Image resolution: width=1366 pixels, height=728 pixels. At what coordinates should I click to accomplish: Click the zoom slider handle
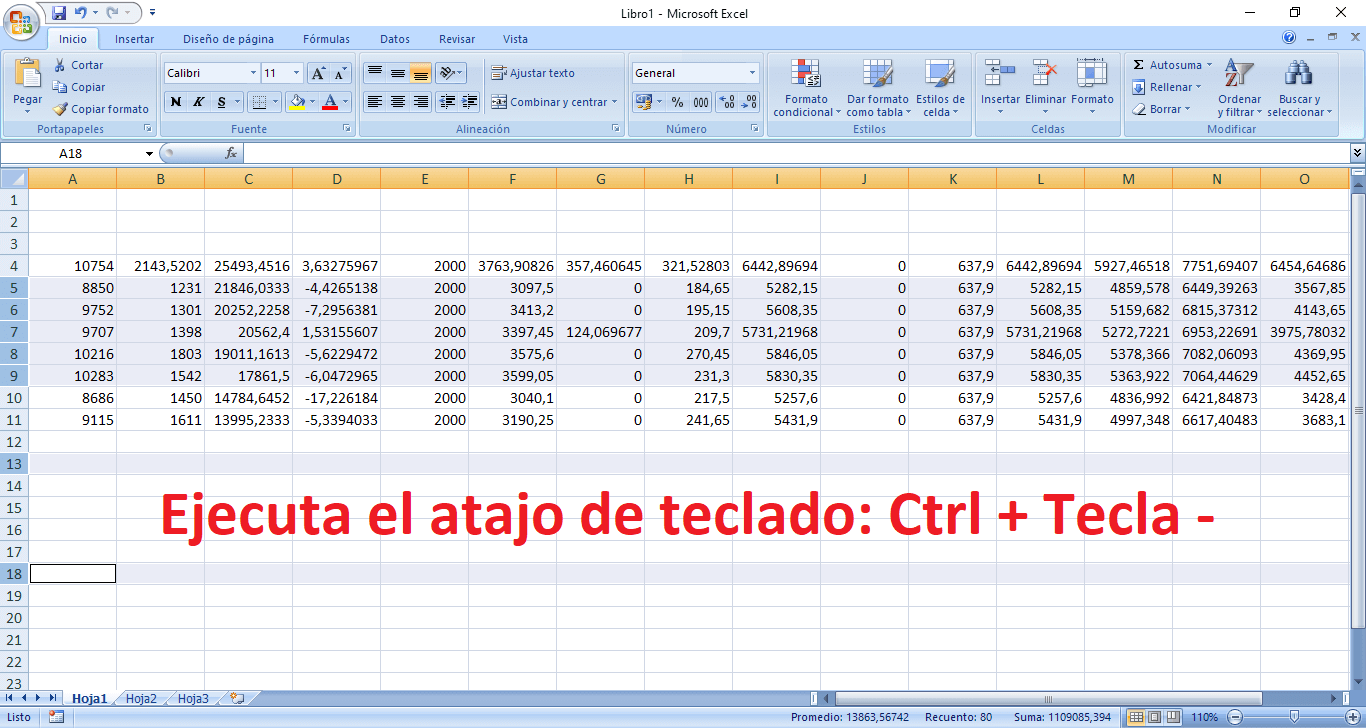click(x=1294, y=717)
